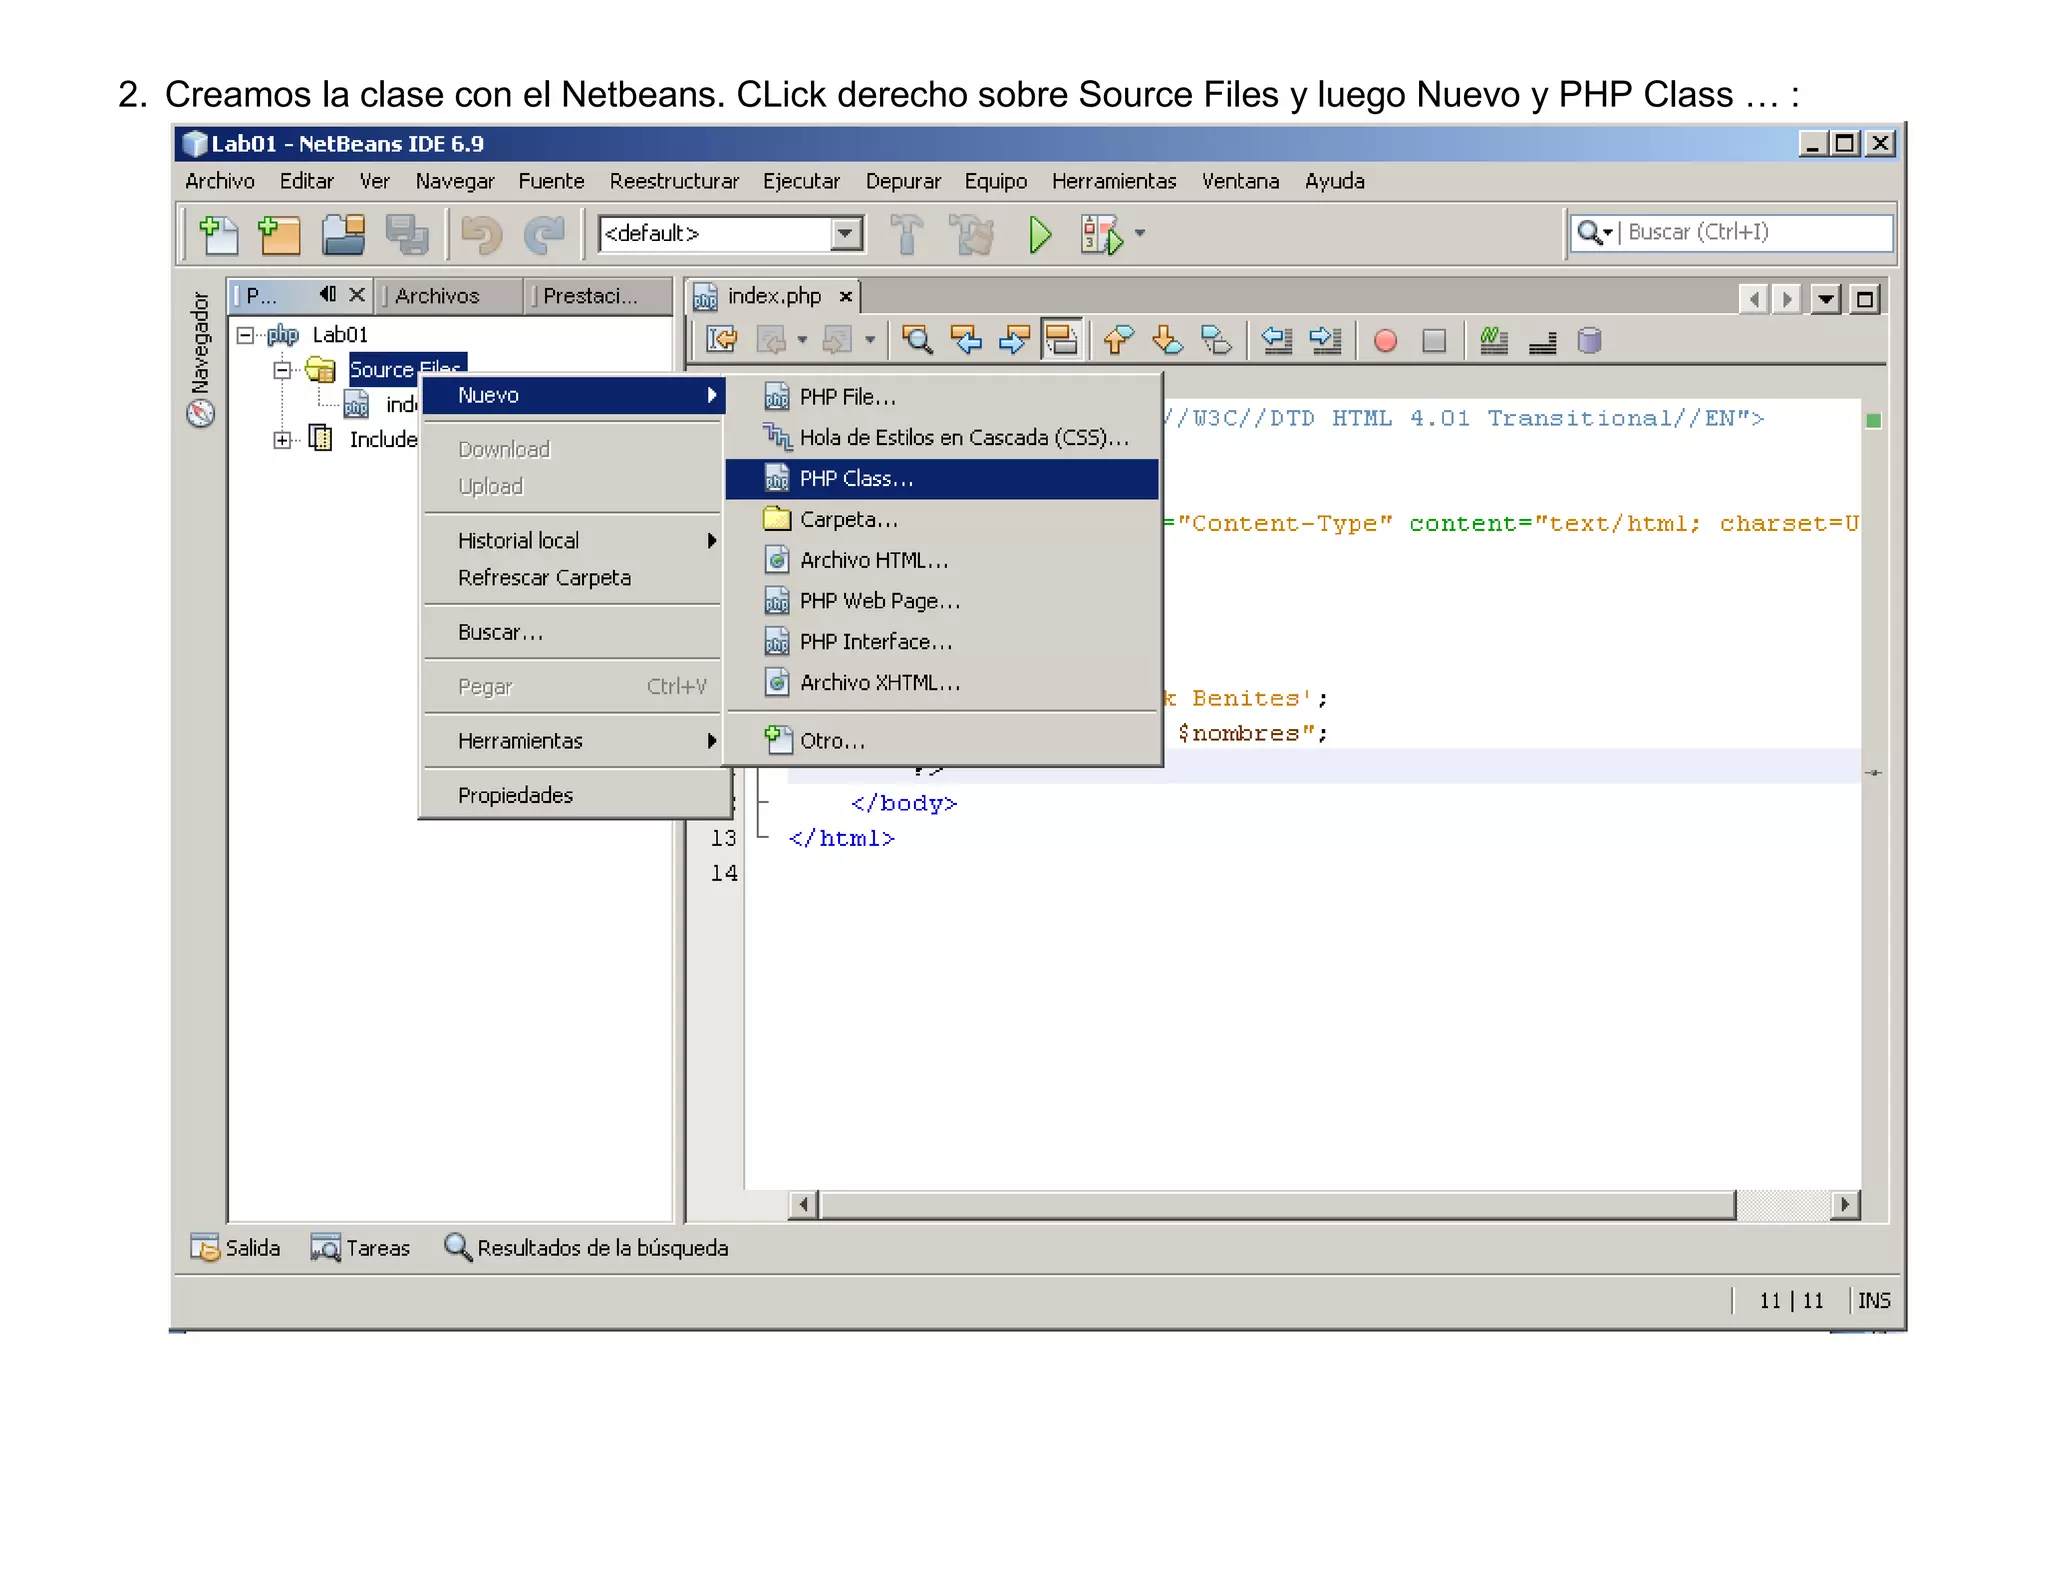Image resolution: width=2048 pixels, height=1582 pixels.
Task: Choose PHP File... from Nuevo submenu
Action: click(x=942, y=397)
